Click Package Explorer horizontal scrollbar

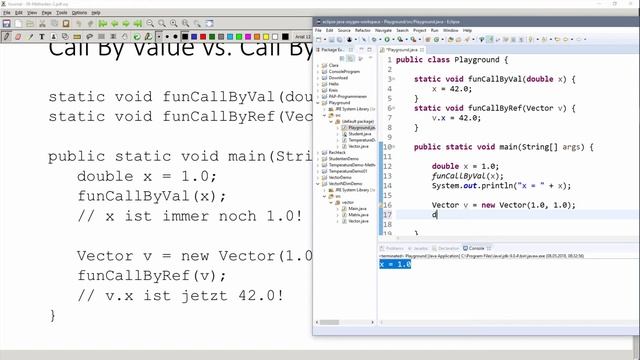[329, 322]
